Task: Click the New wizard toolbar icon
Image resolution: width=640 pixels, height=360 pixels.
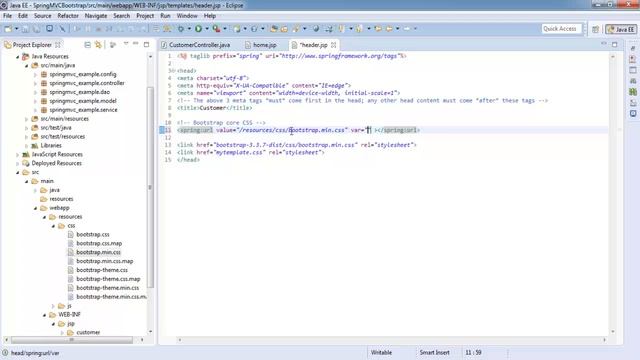Action: tap(8, 29)
